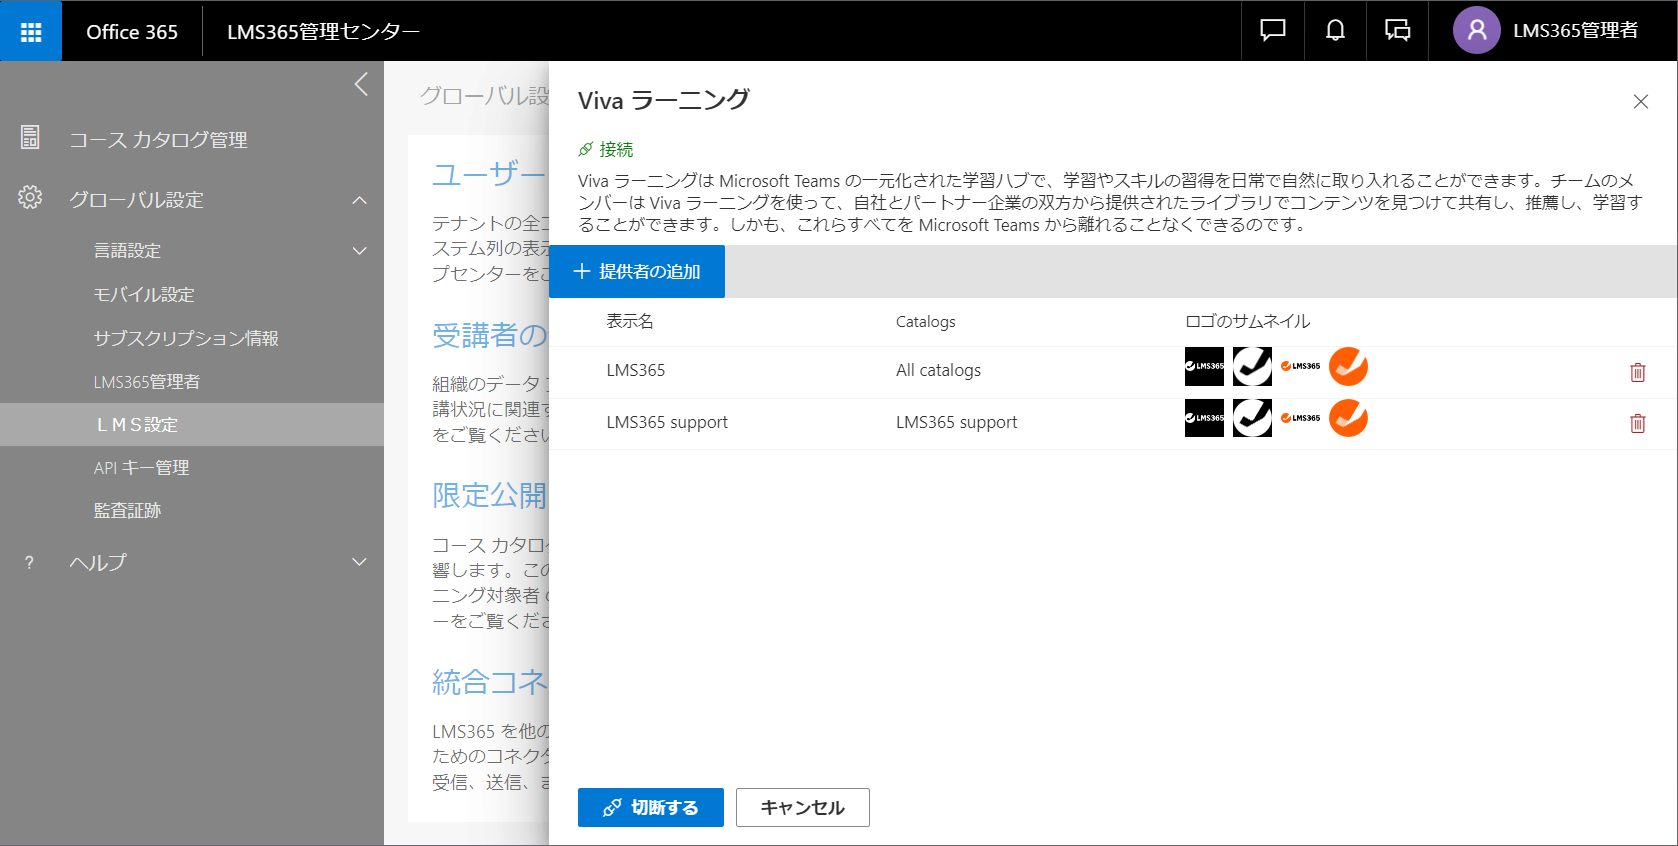Open the notifications bell

tap(1335, 31)
